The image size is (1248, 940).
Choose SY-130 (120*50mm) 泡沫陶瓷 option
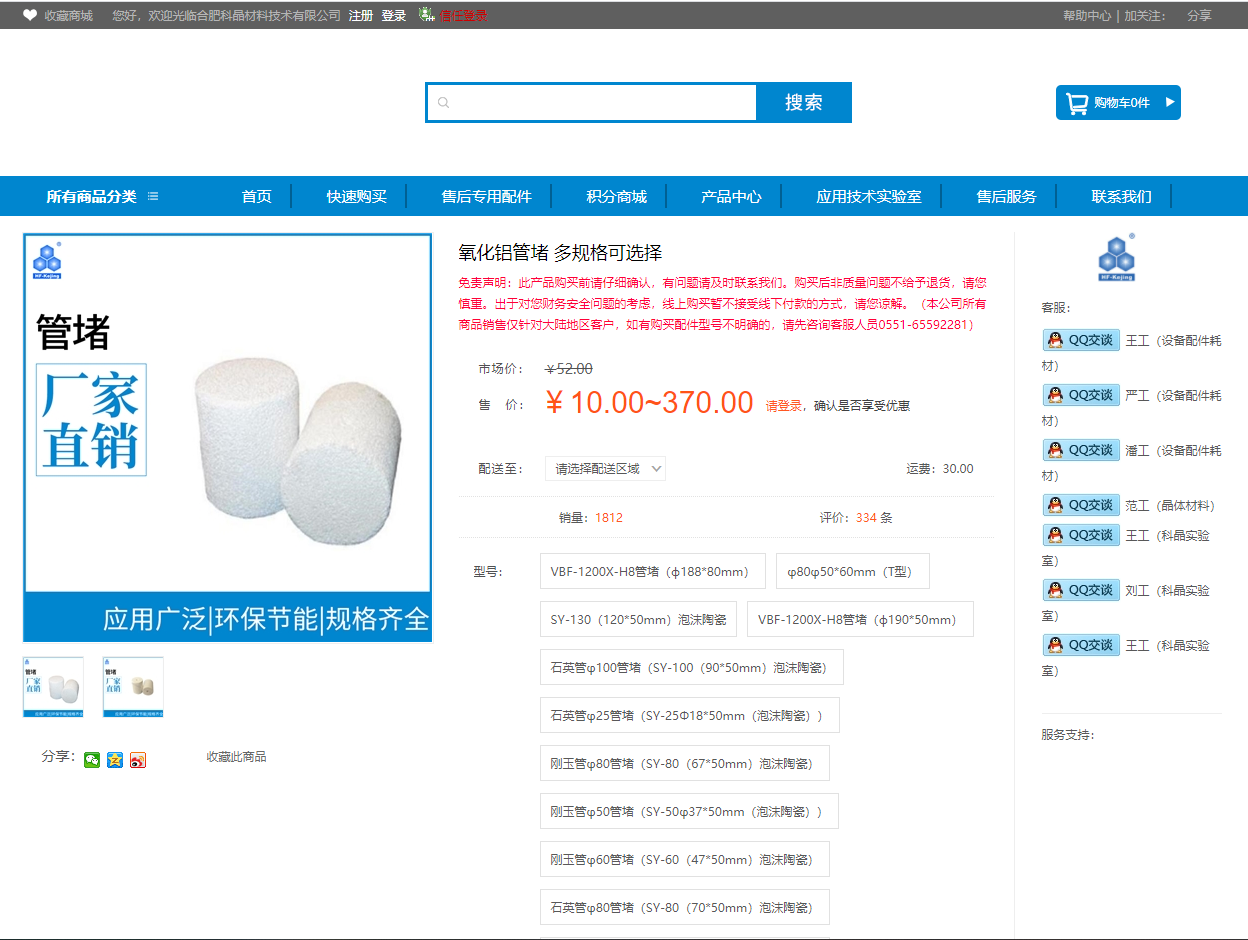point(638,619)
